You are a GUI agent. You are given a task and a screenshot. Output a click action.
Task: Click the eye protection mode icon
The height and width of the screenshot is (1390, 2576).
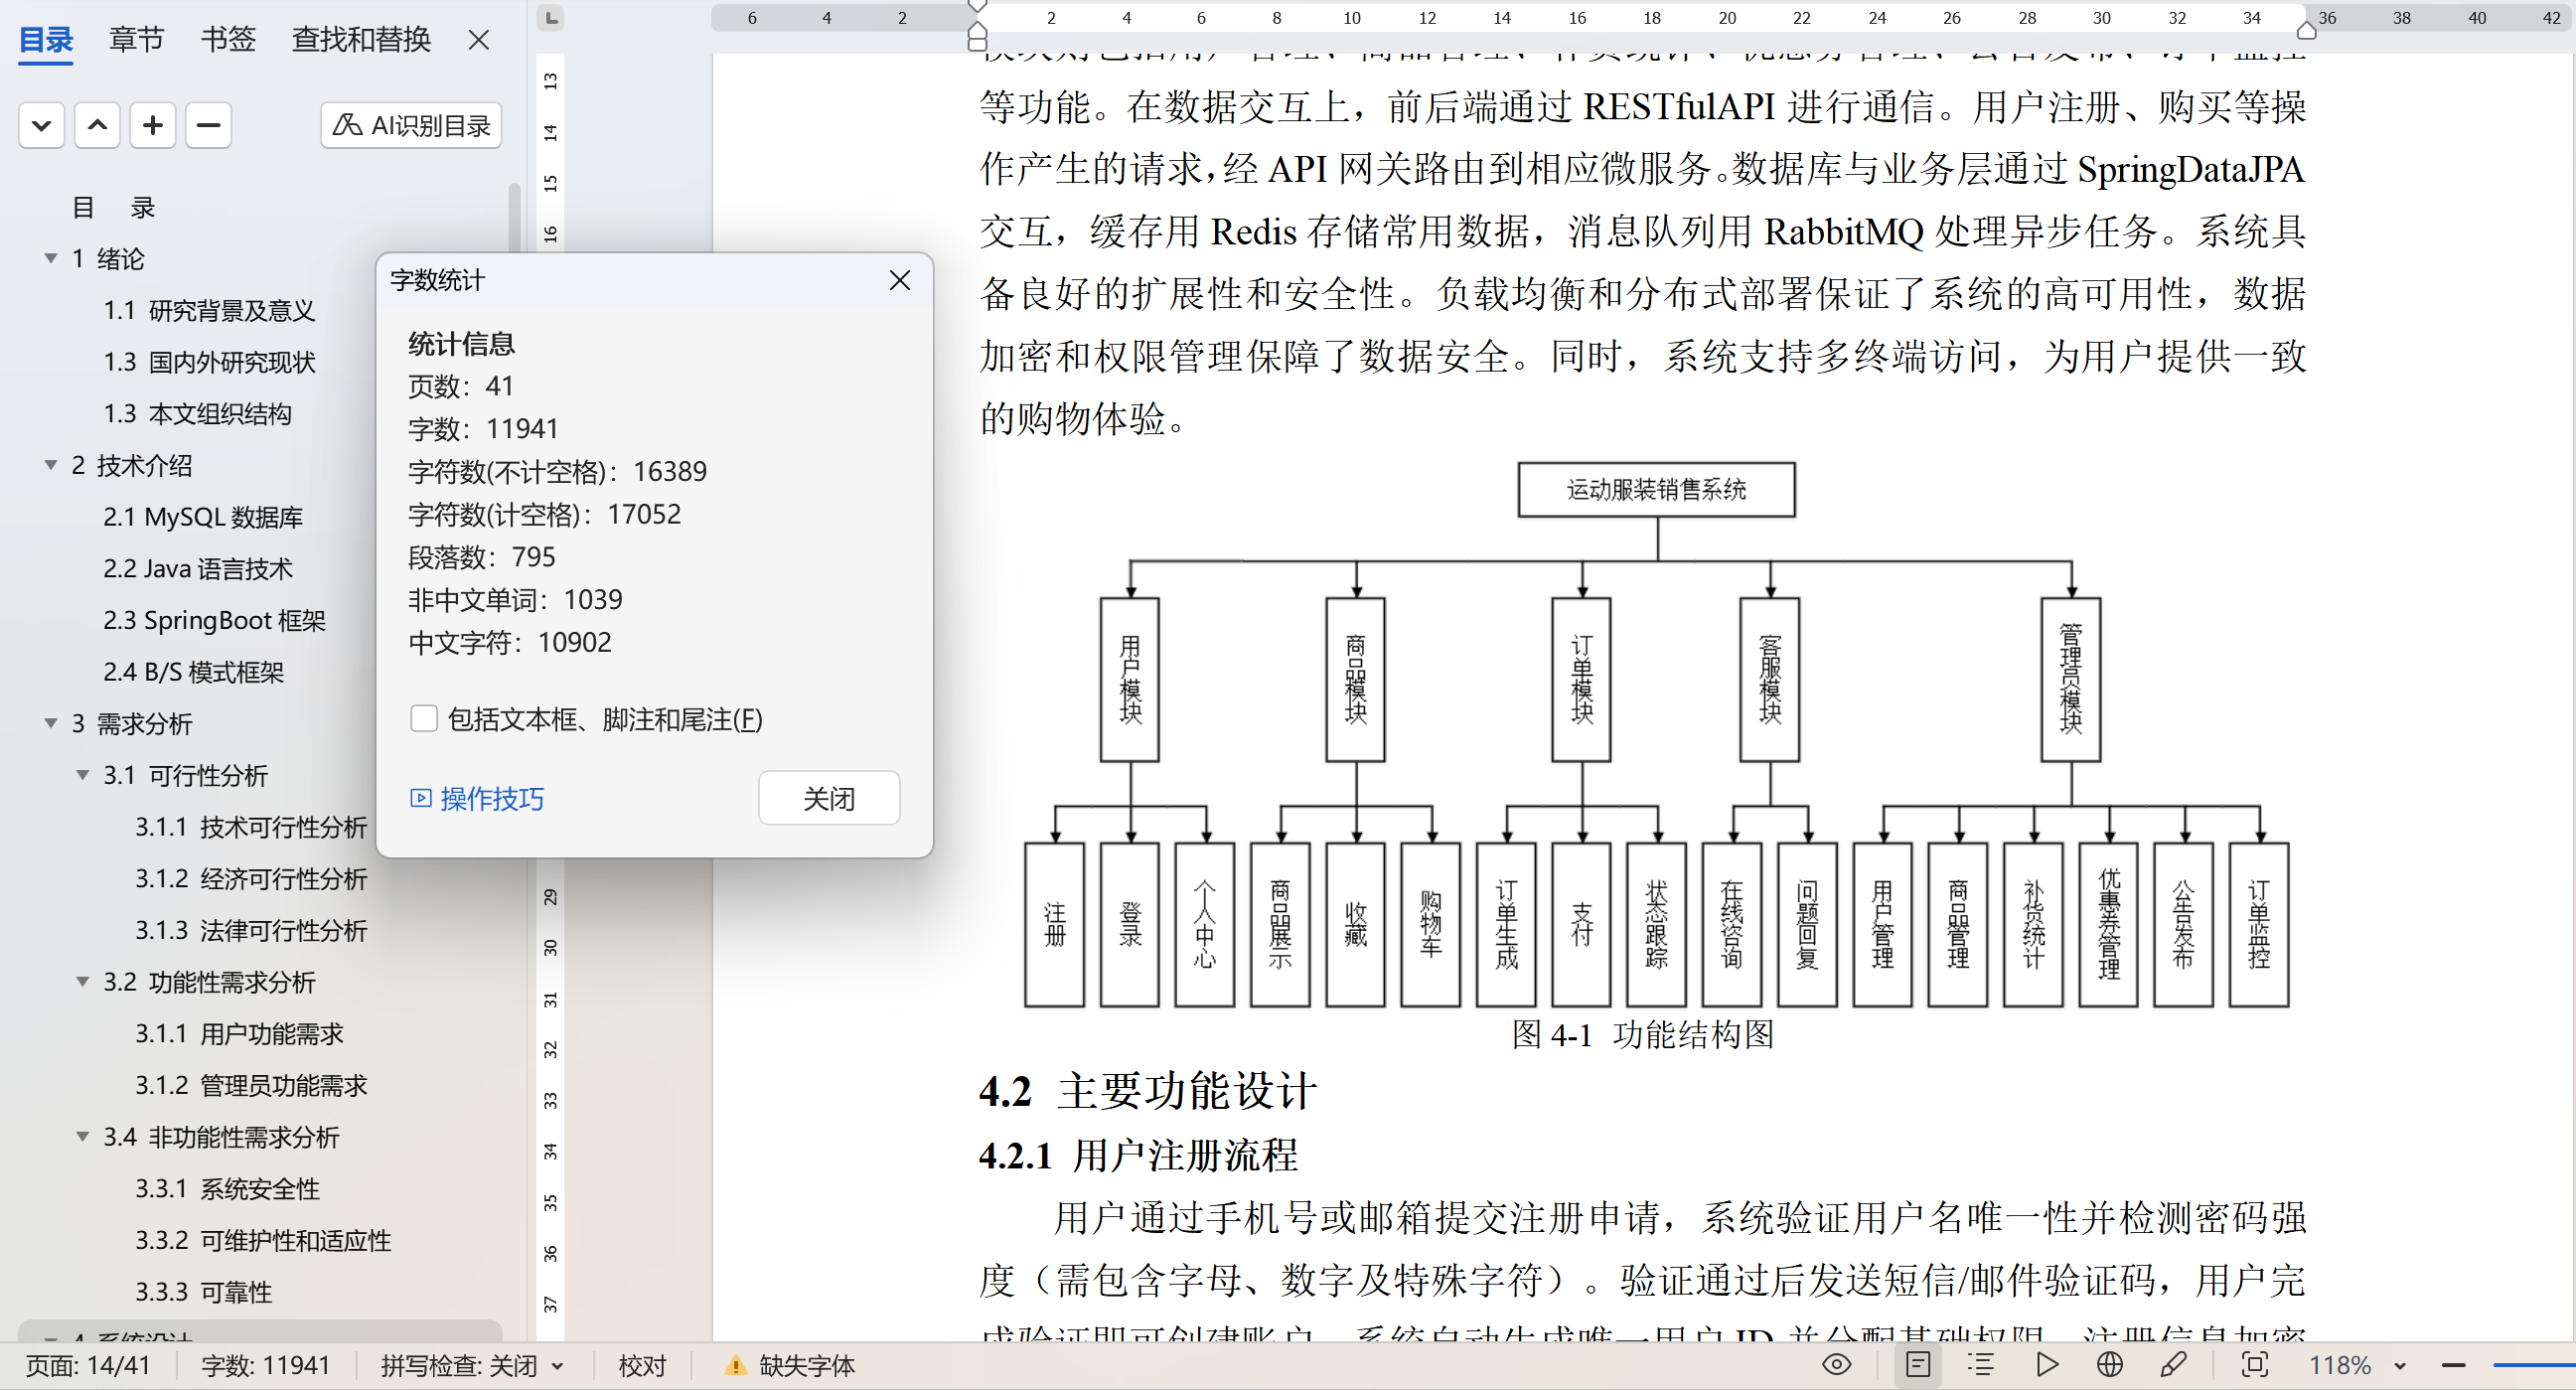1836,1365
